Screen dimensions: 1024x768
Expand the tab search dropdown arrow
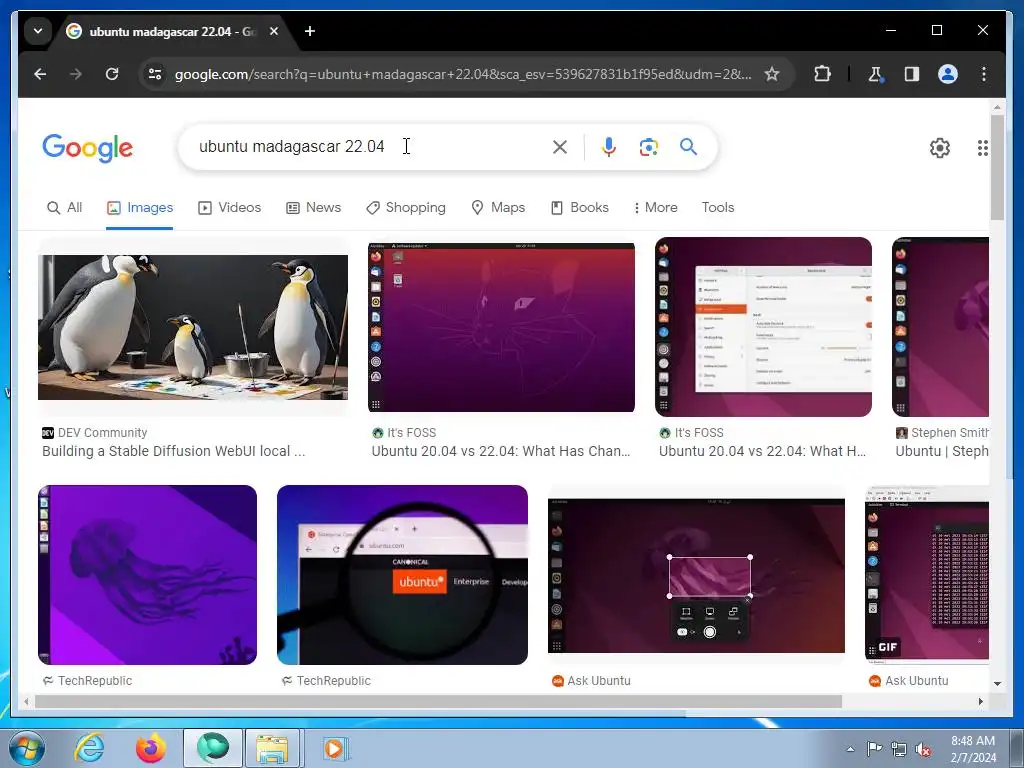(x=38, y=31)
